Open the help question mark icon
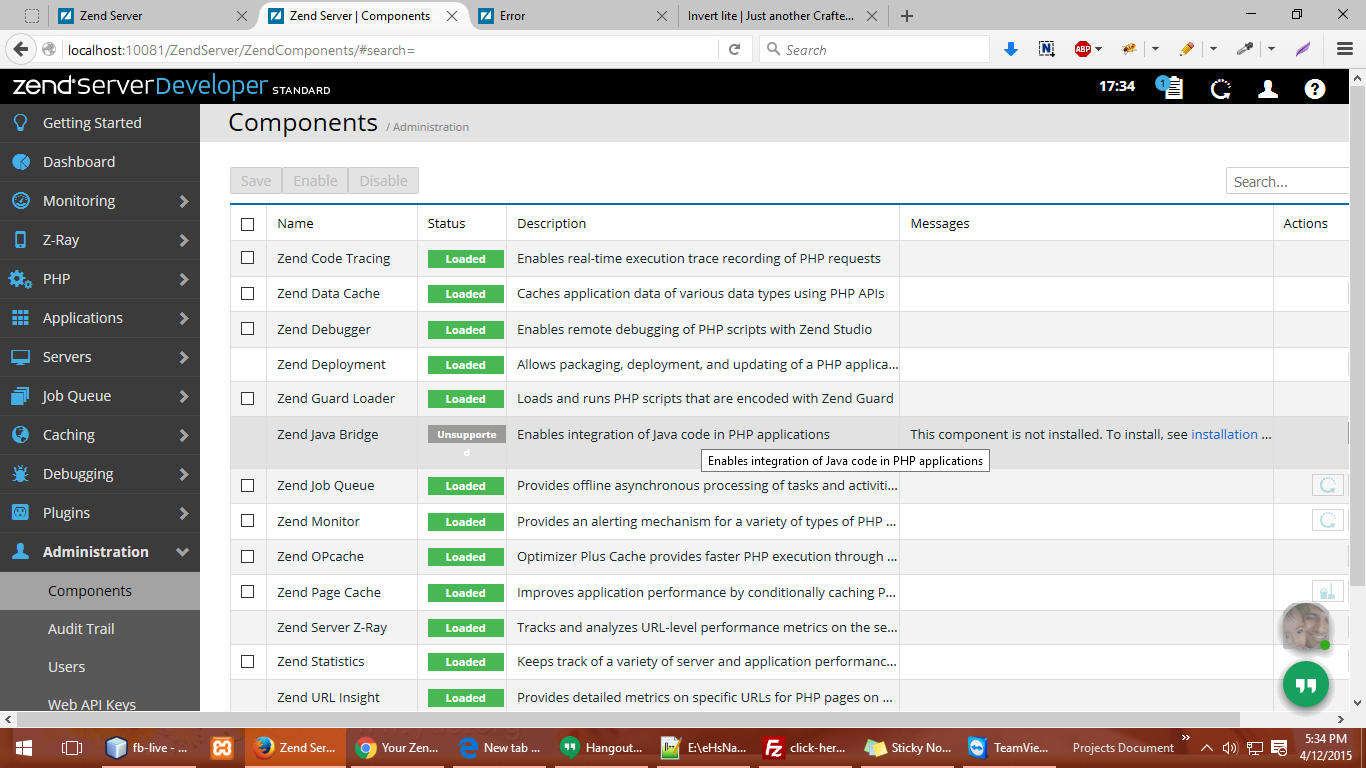Image resolution: width=1366 pixels, height=768 pixels. [1315, 89]
